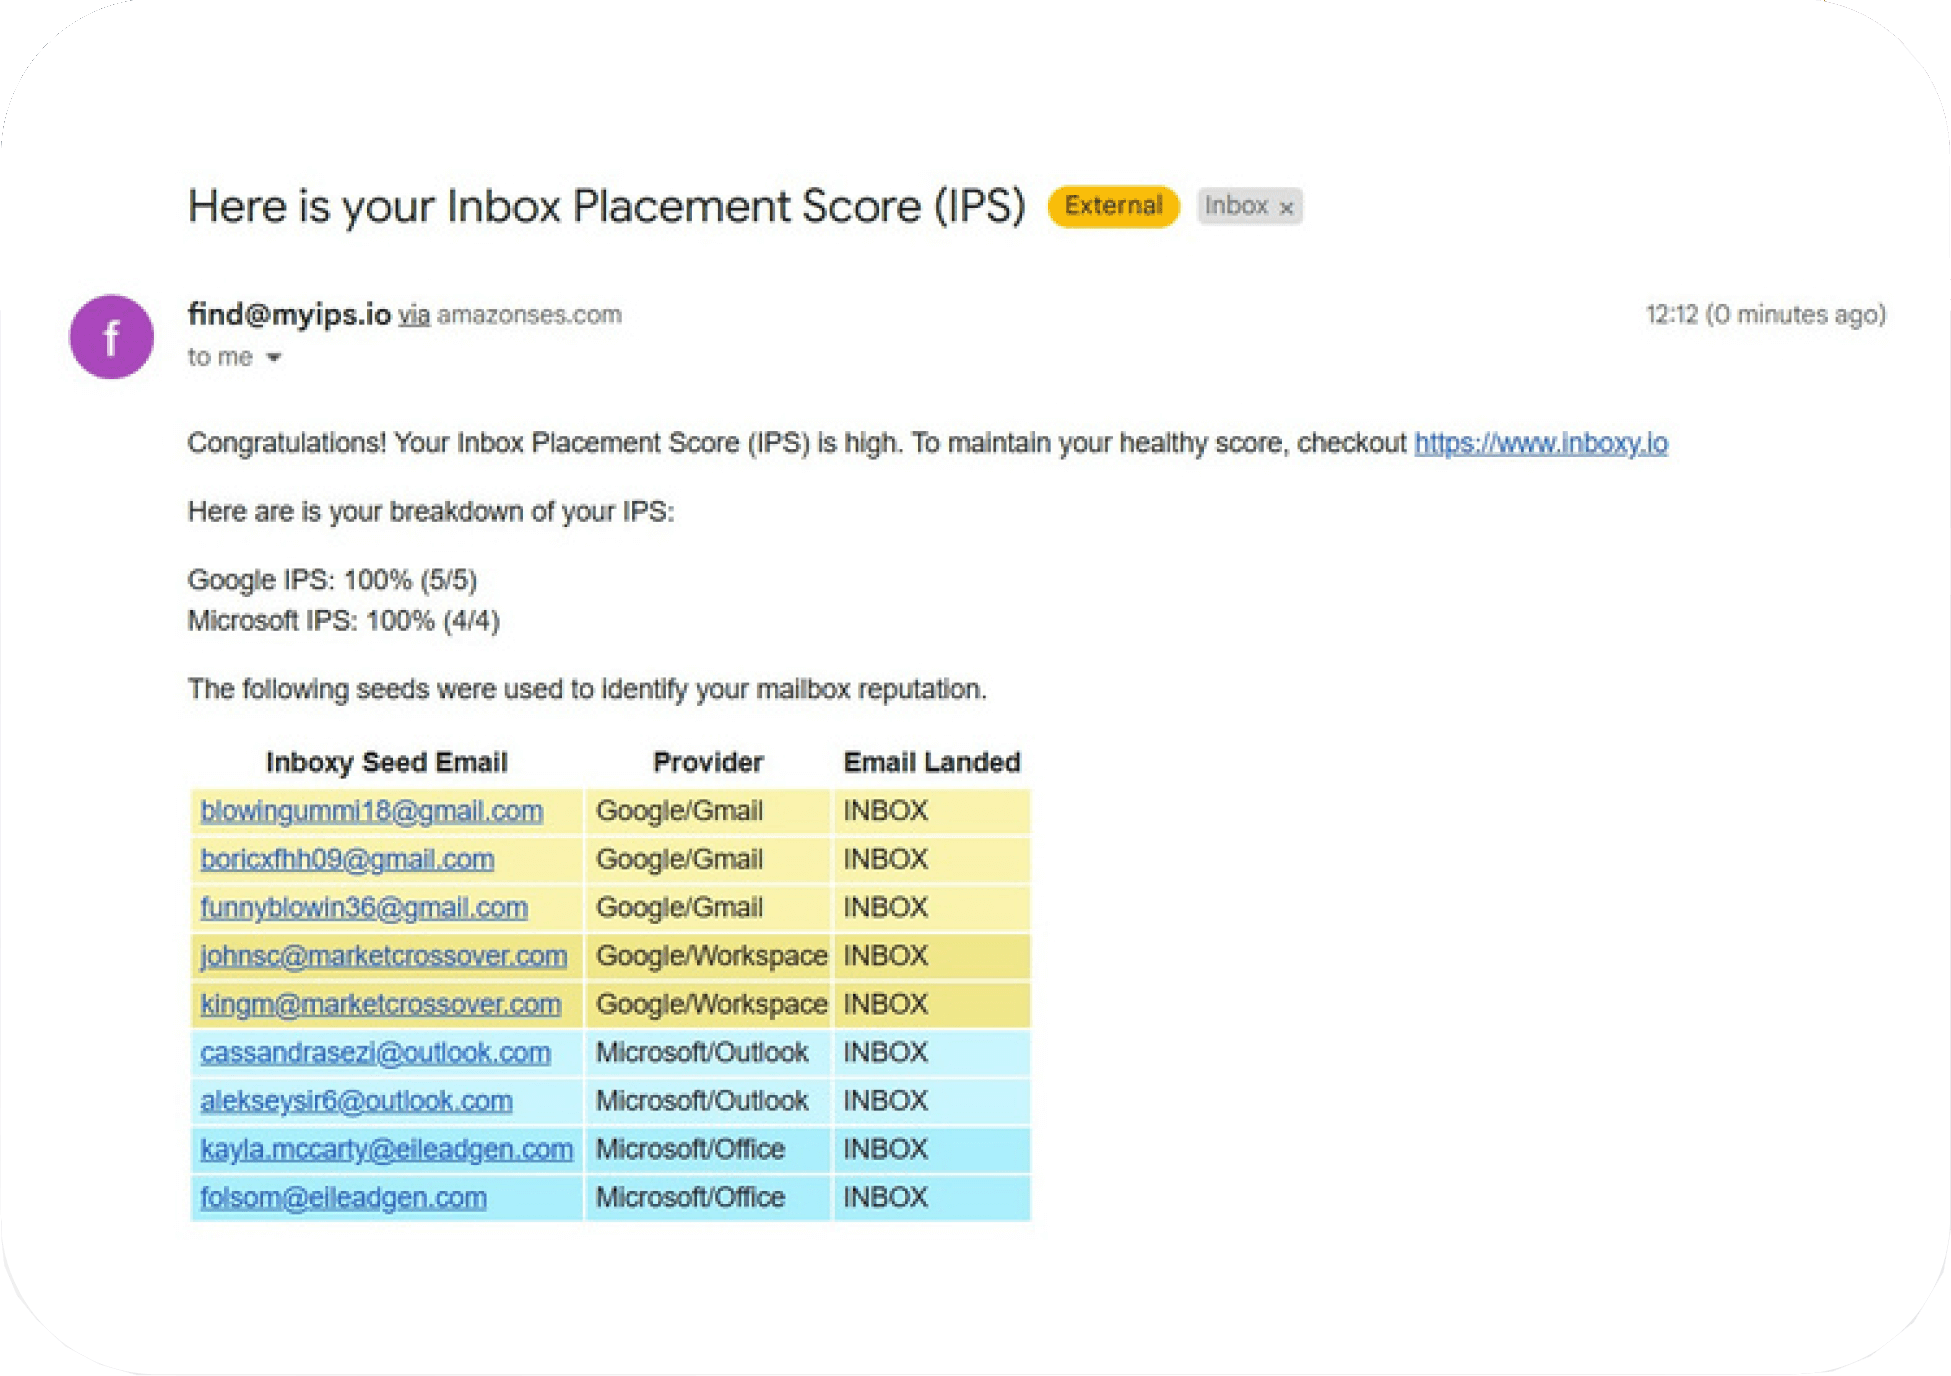Open the kingm@marketcrossover.com email link
The image size is (1951, 1376).
(380, 1004)
